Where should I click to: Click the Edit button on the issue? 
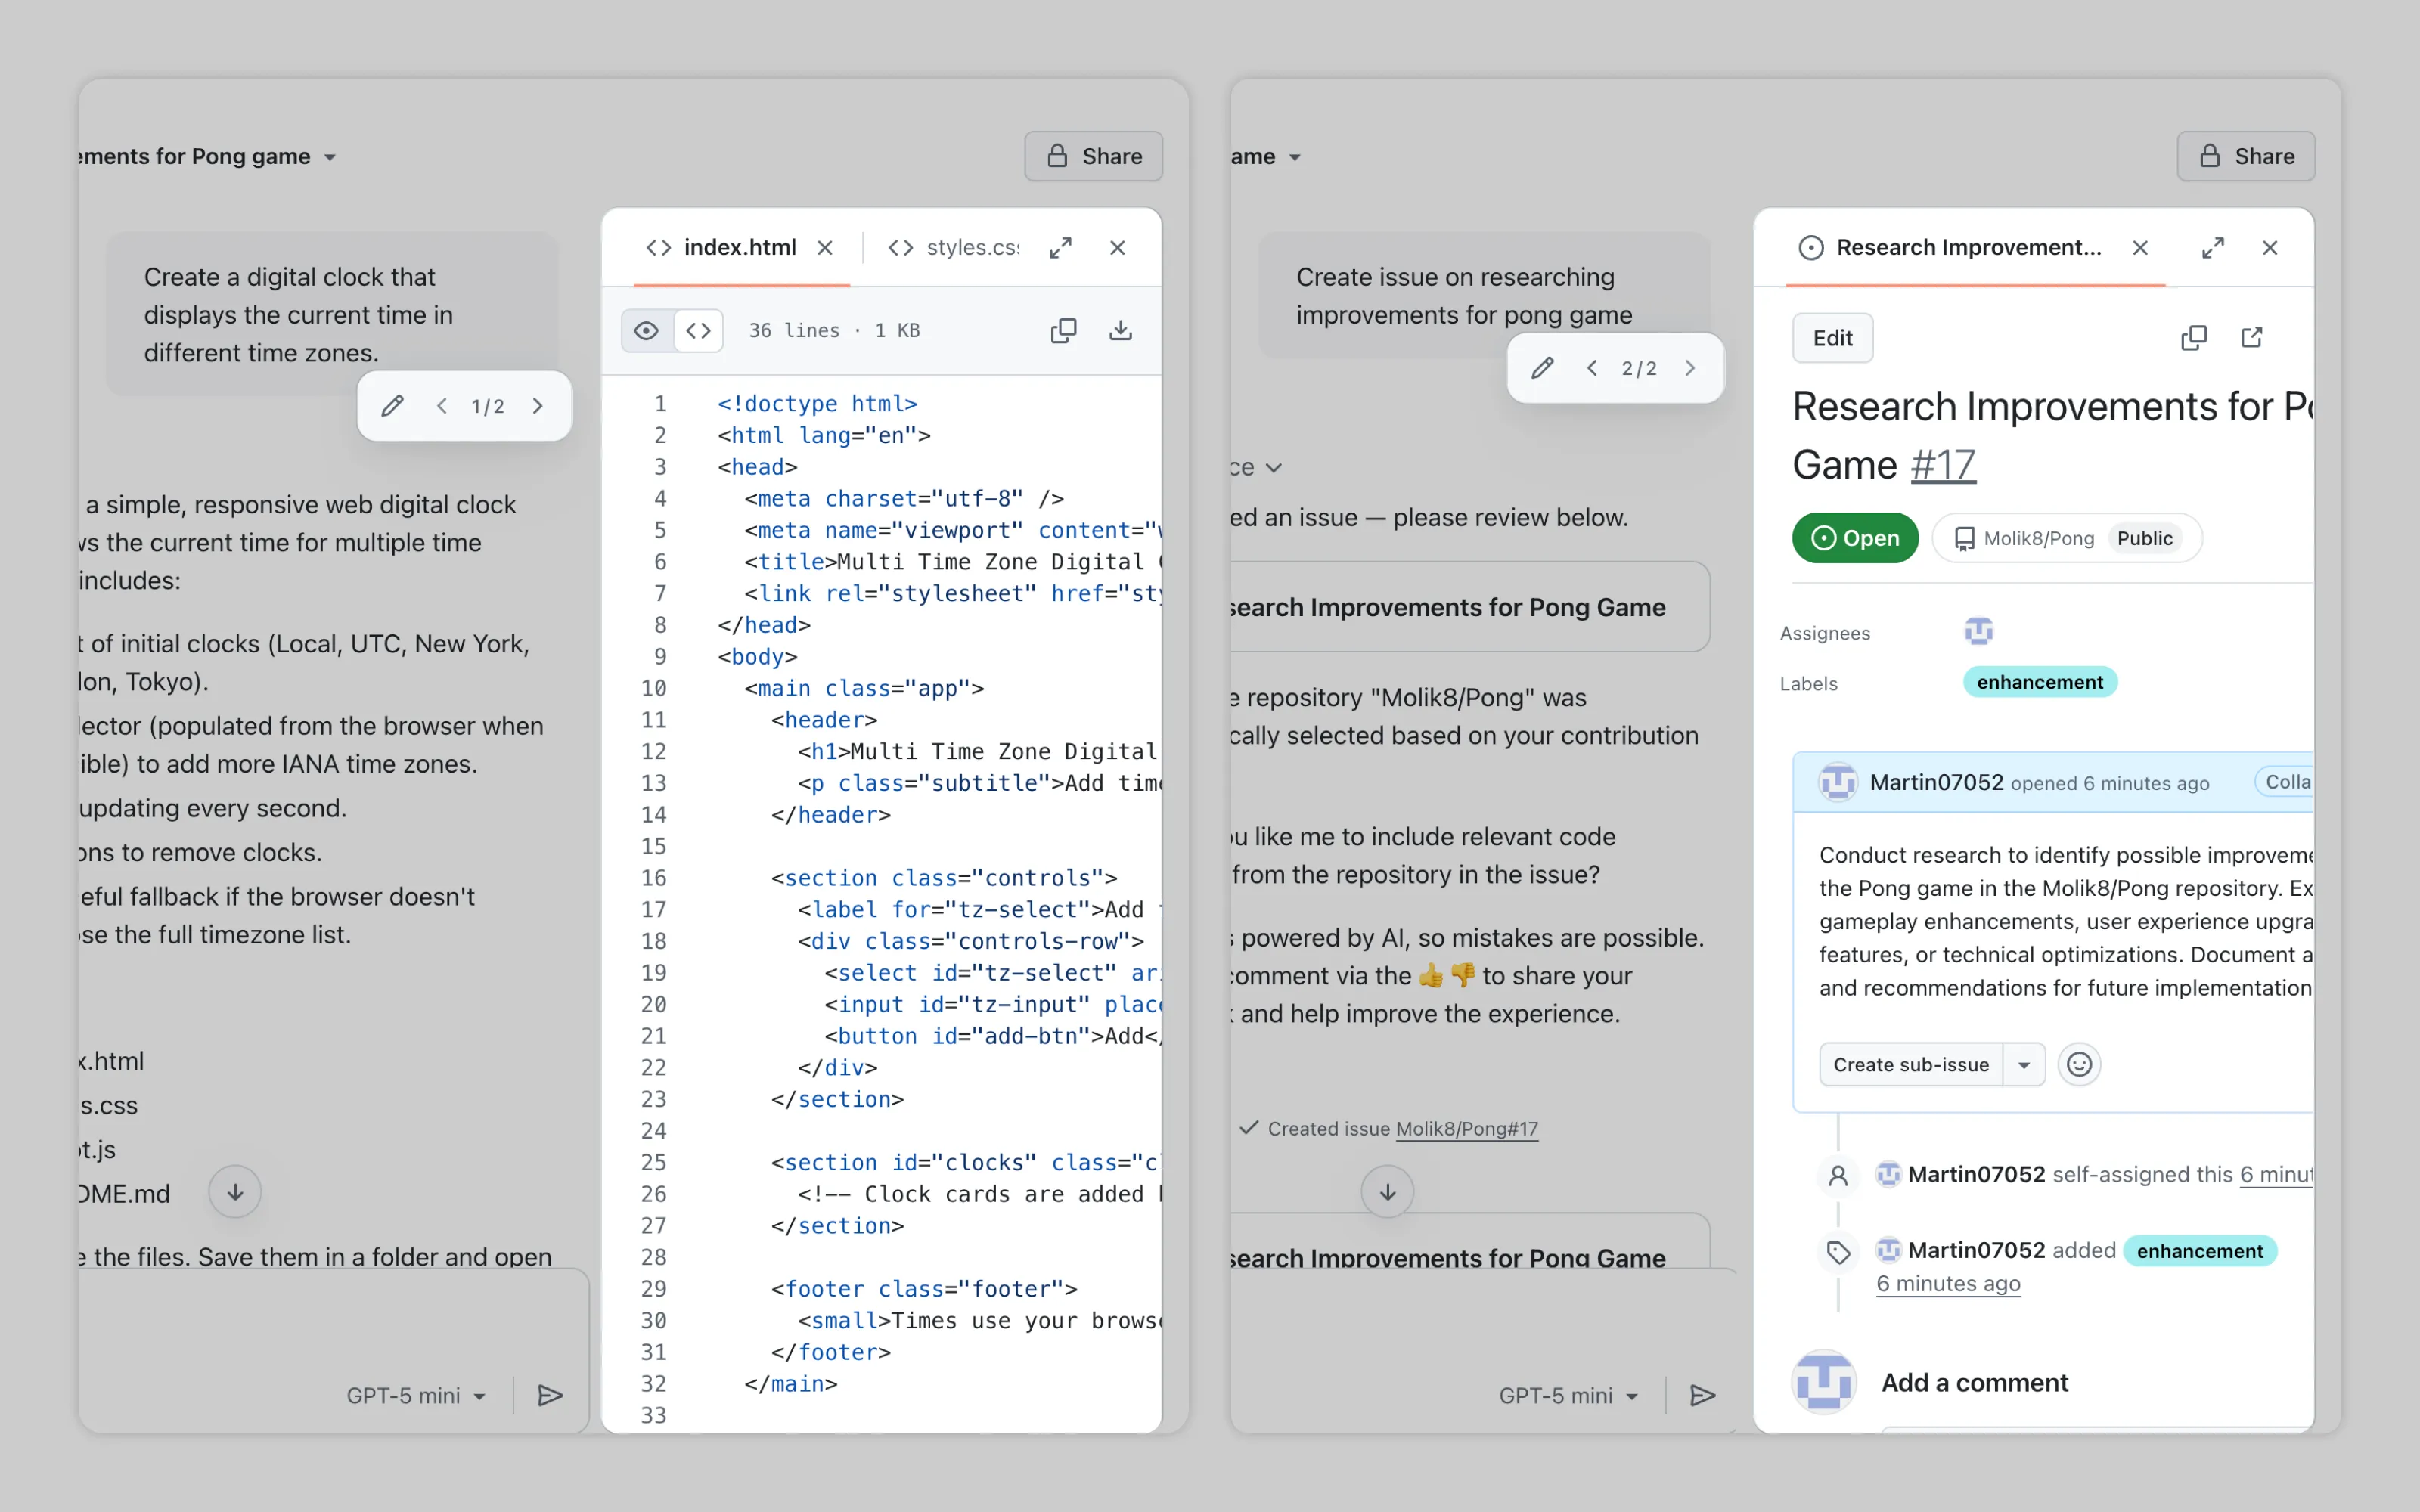(1832, 338)
